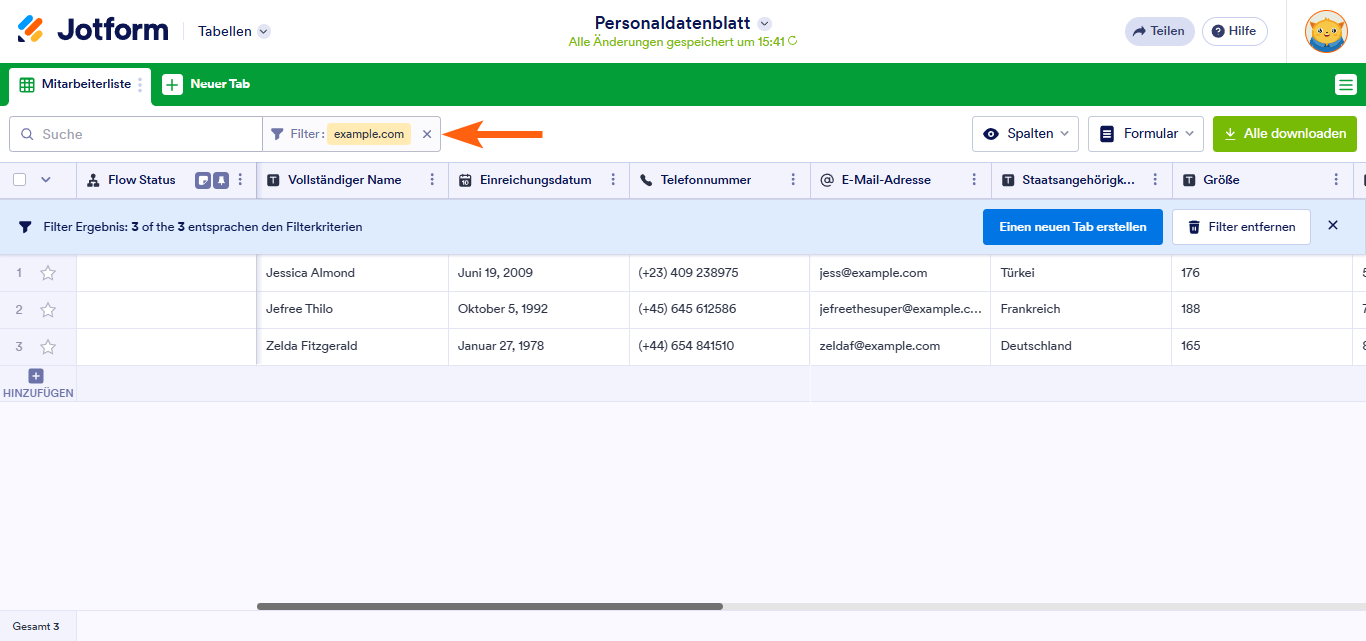Open the user avatar profile menu
1366x641 pixels.
tap(1325, 31)
